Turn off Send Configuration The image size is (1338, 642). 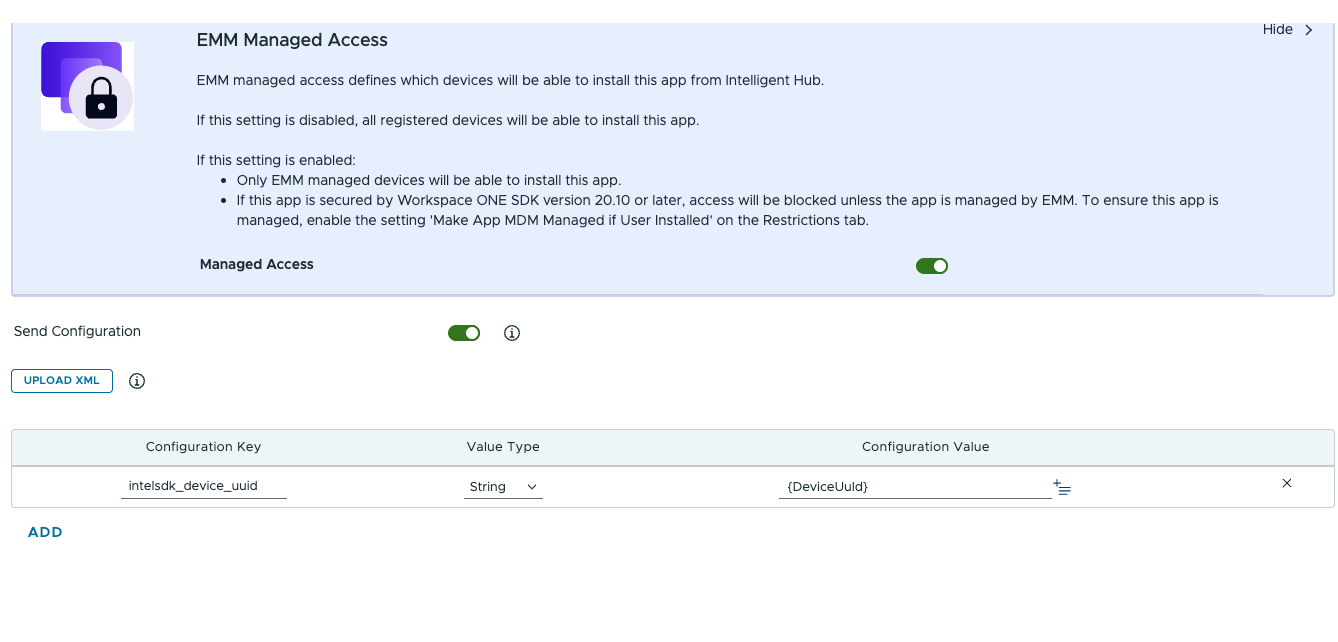[464, 332]
